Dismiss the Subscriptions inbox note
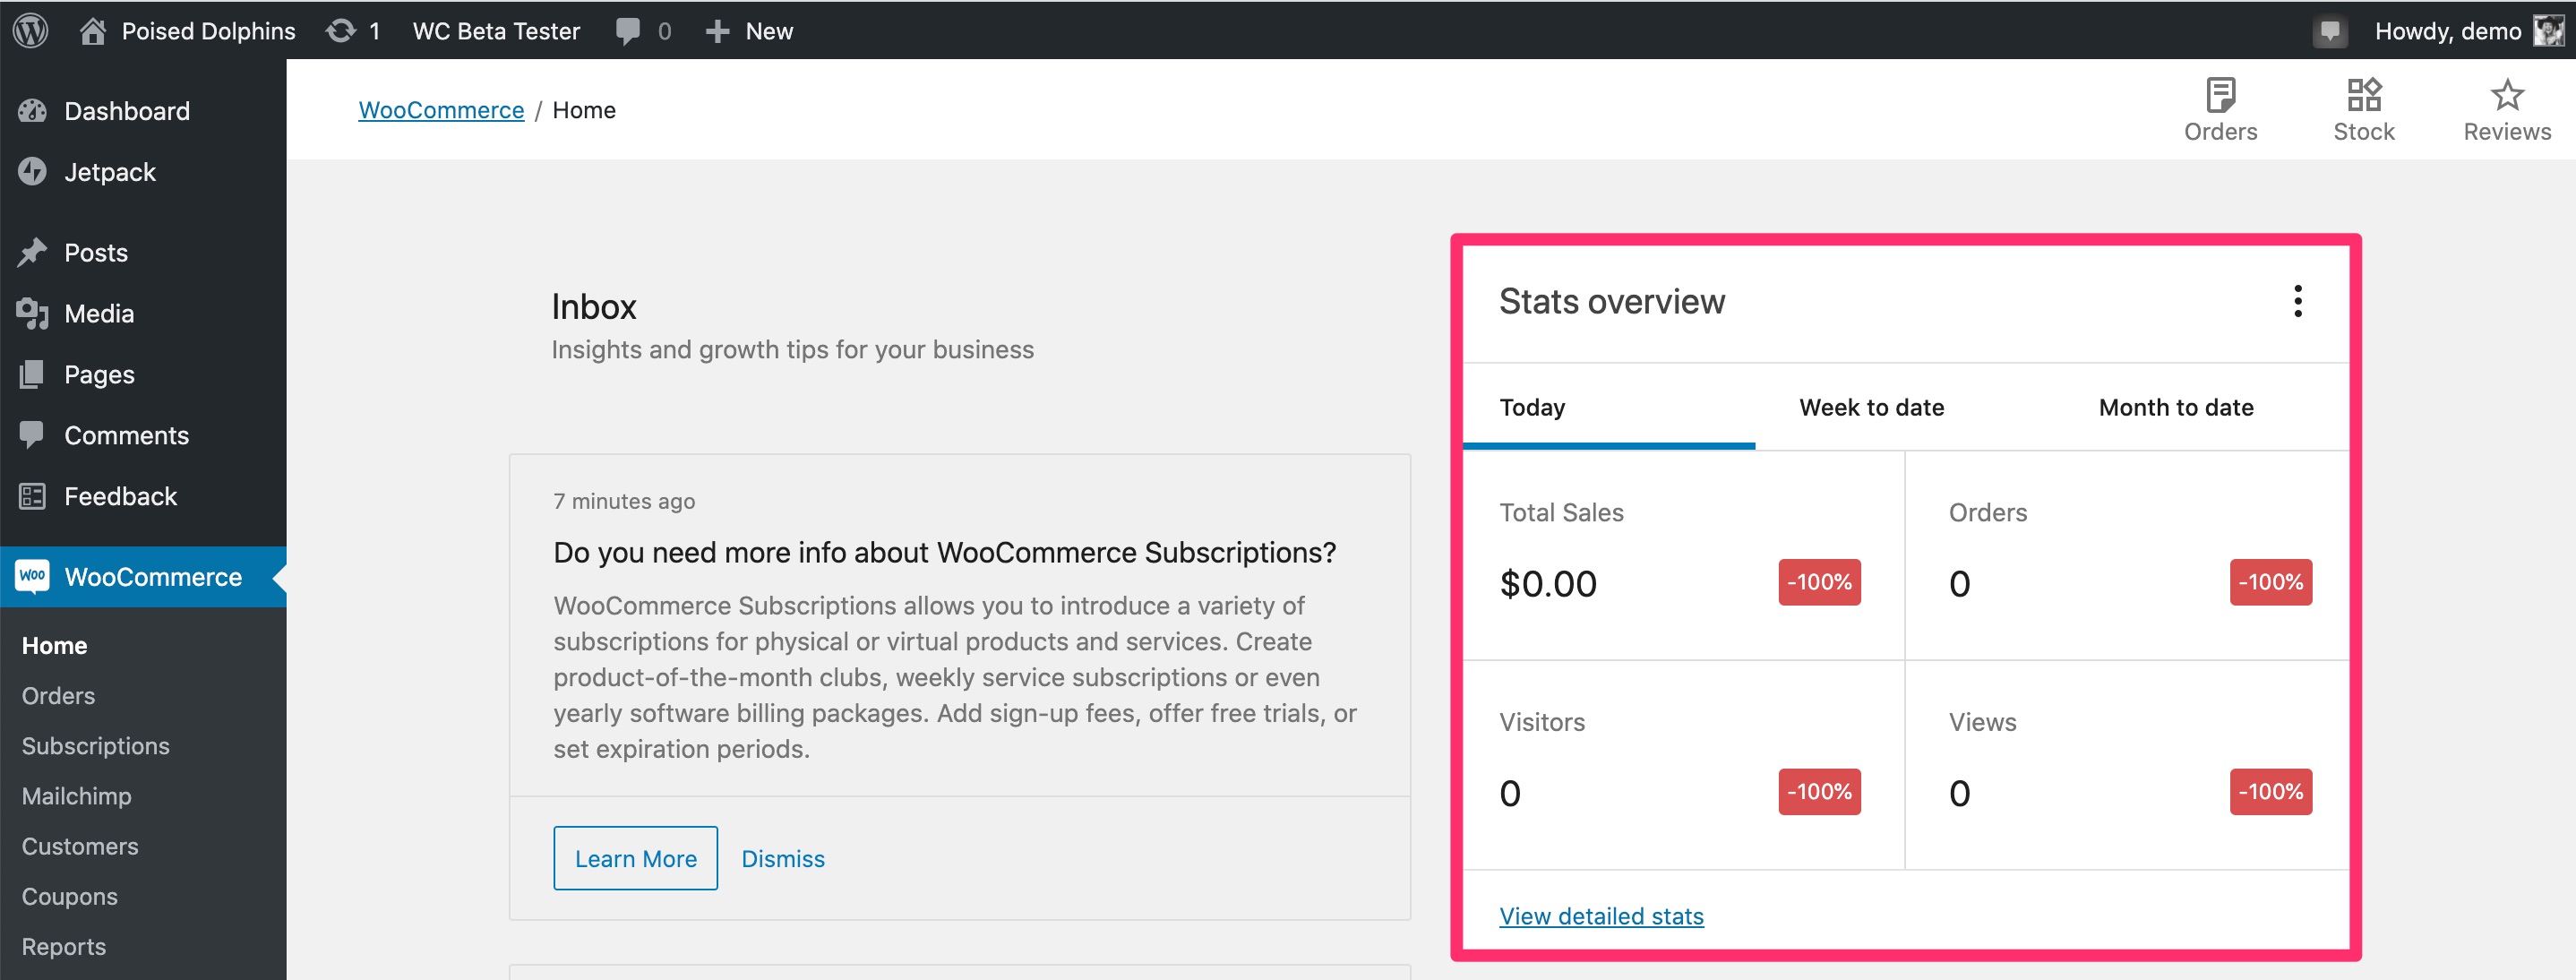 pyautogui.click(x=783, y=858)
